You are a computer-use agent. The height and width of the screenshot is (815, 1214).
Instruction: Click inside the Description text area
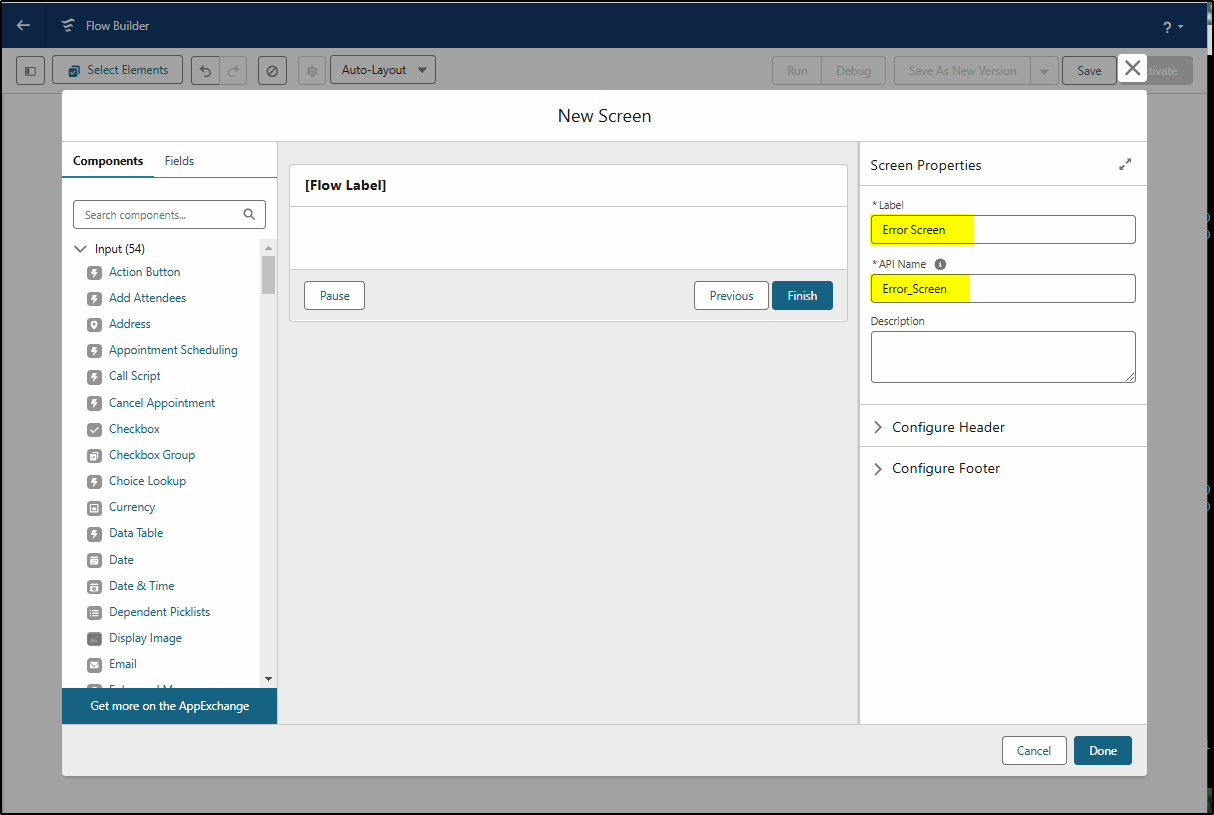[1002, 355]
